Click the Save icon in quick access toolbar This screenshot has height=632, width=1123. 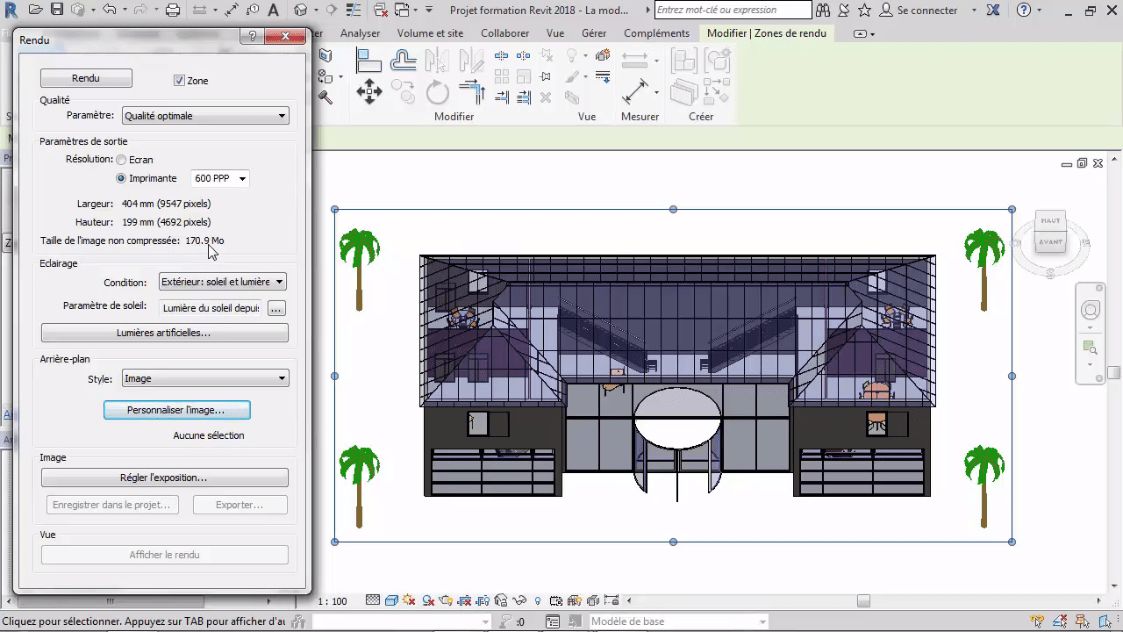coord(56,10)
